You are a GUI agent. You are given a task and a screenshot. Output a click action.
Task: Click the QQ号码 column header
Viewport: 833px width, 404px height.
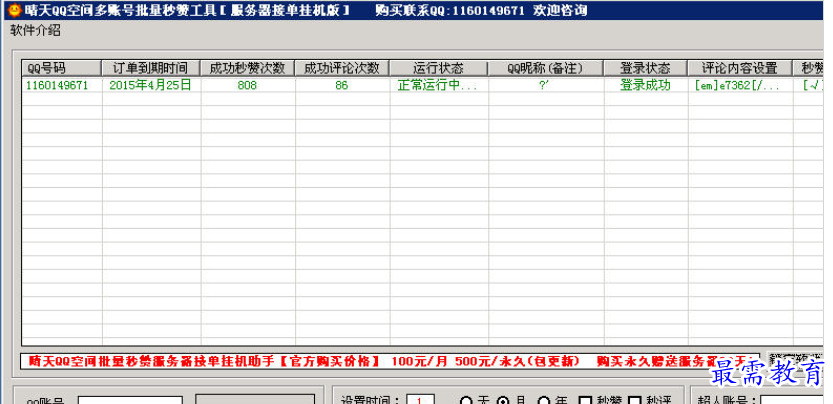pos(62,68)
